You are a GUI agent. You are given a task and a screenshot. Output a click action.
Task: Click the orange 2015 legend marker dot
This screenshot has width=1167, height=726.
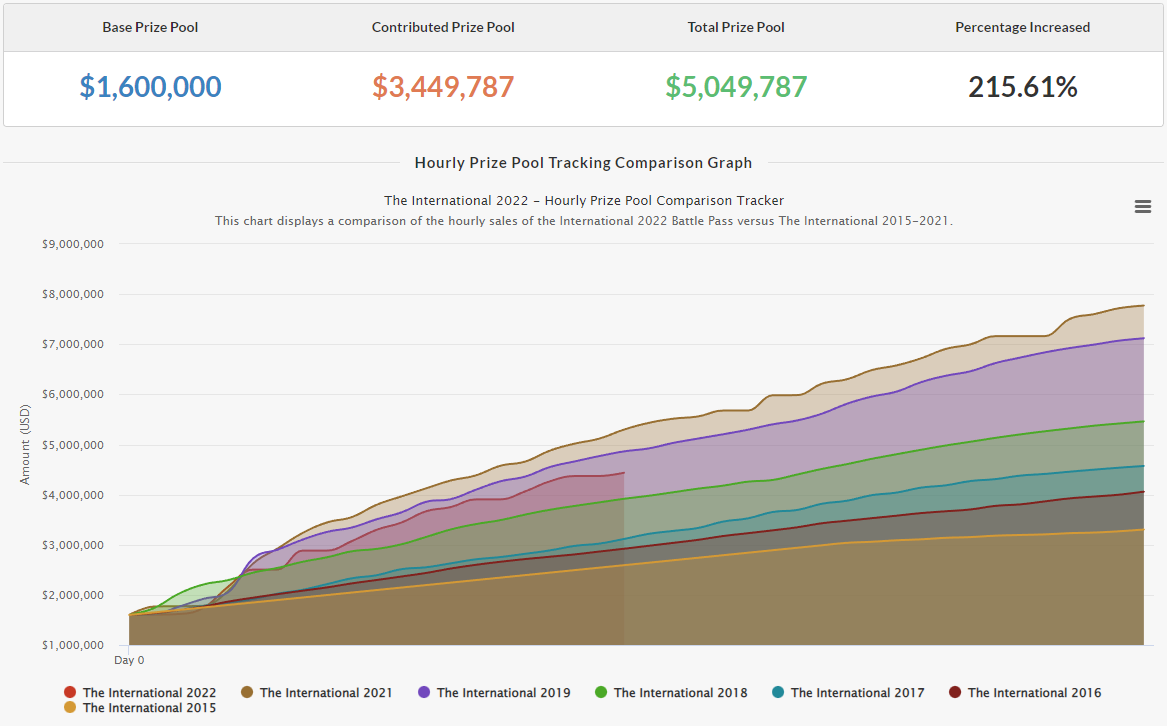click(x=70, y=707)
